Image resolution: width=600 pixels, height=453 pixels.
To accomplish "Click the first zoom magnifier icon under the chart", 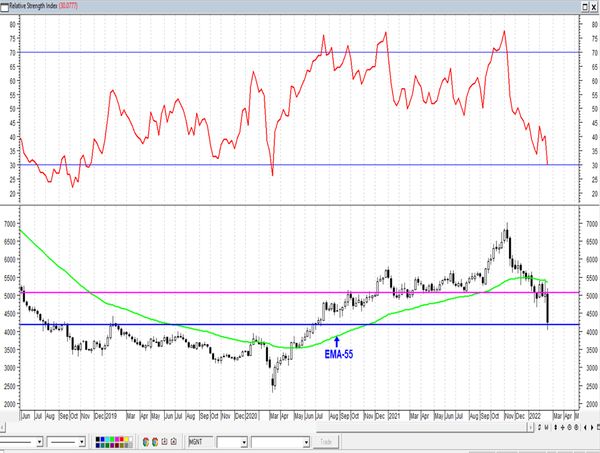I will point(569,427).
